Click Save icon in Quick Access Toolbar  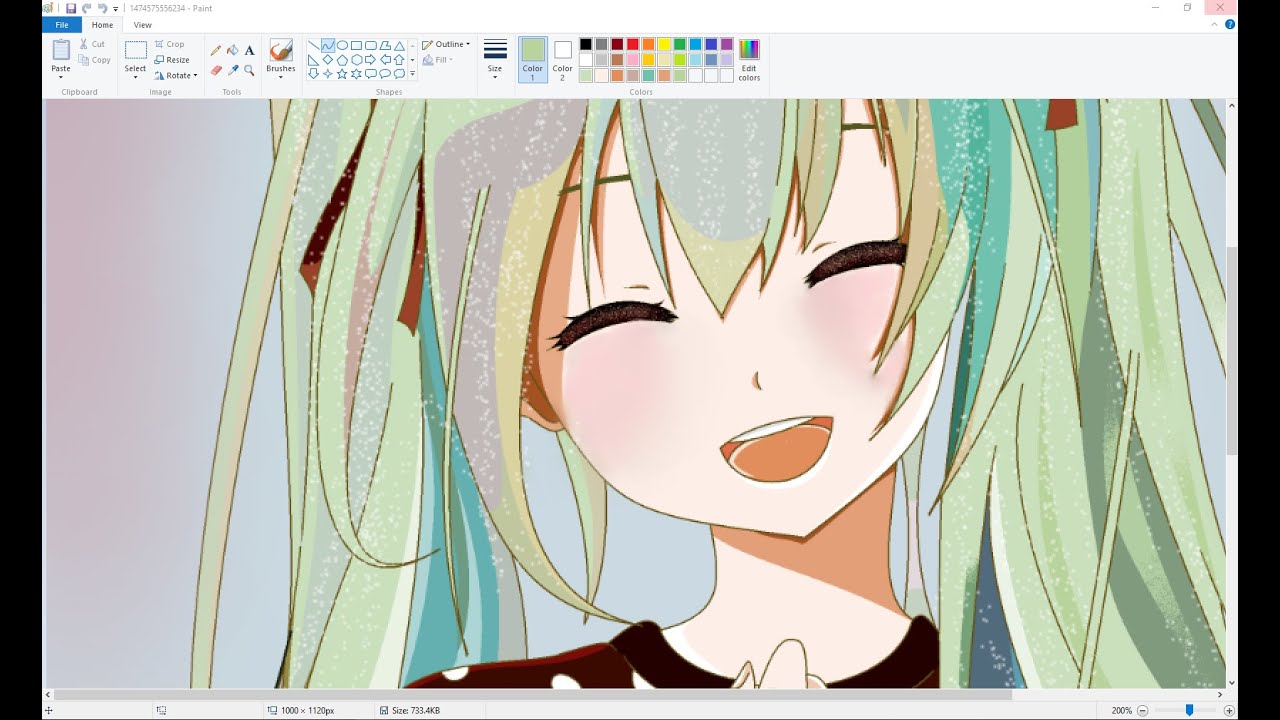click(x=71, y=9)
